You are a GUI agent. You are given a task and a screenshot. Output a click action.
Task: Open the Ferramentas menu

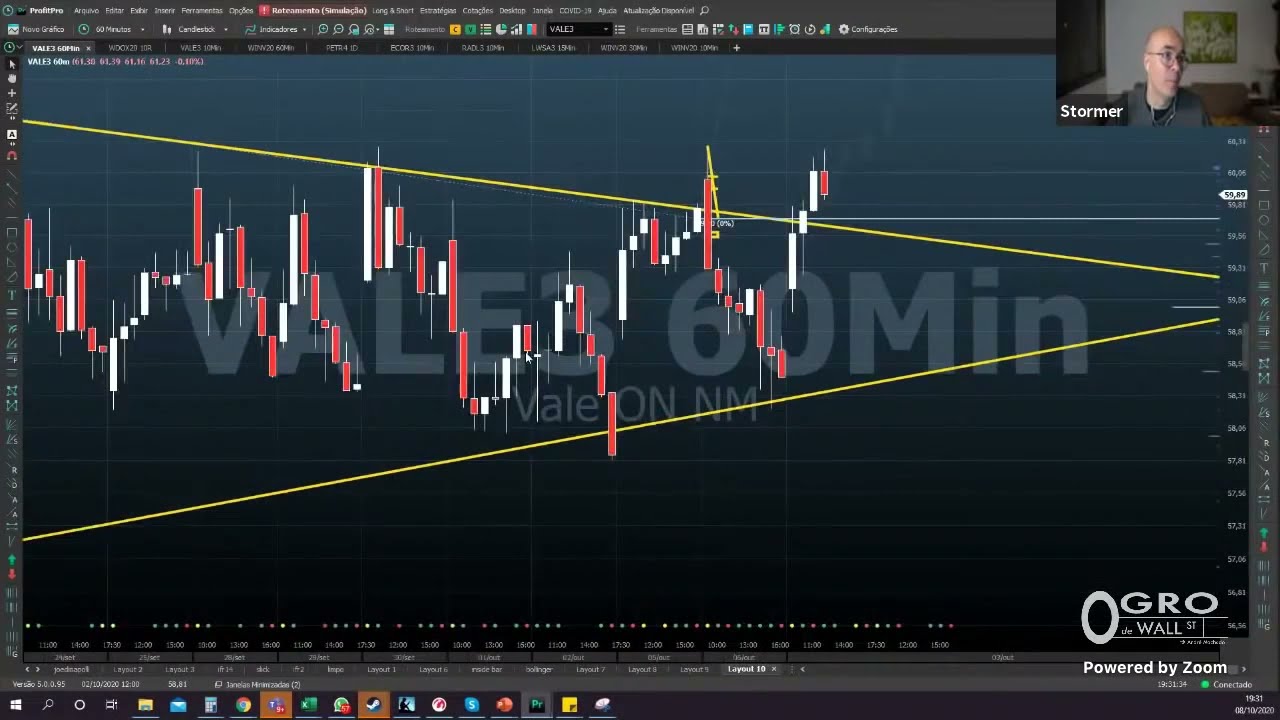click(x=202, y=10)
